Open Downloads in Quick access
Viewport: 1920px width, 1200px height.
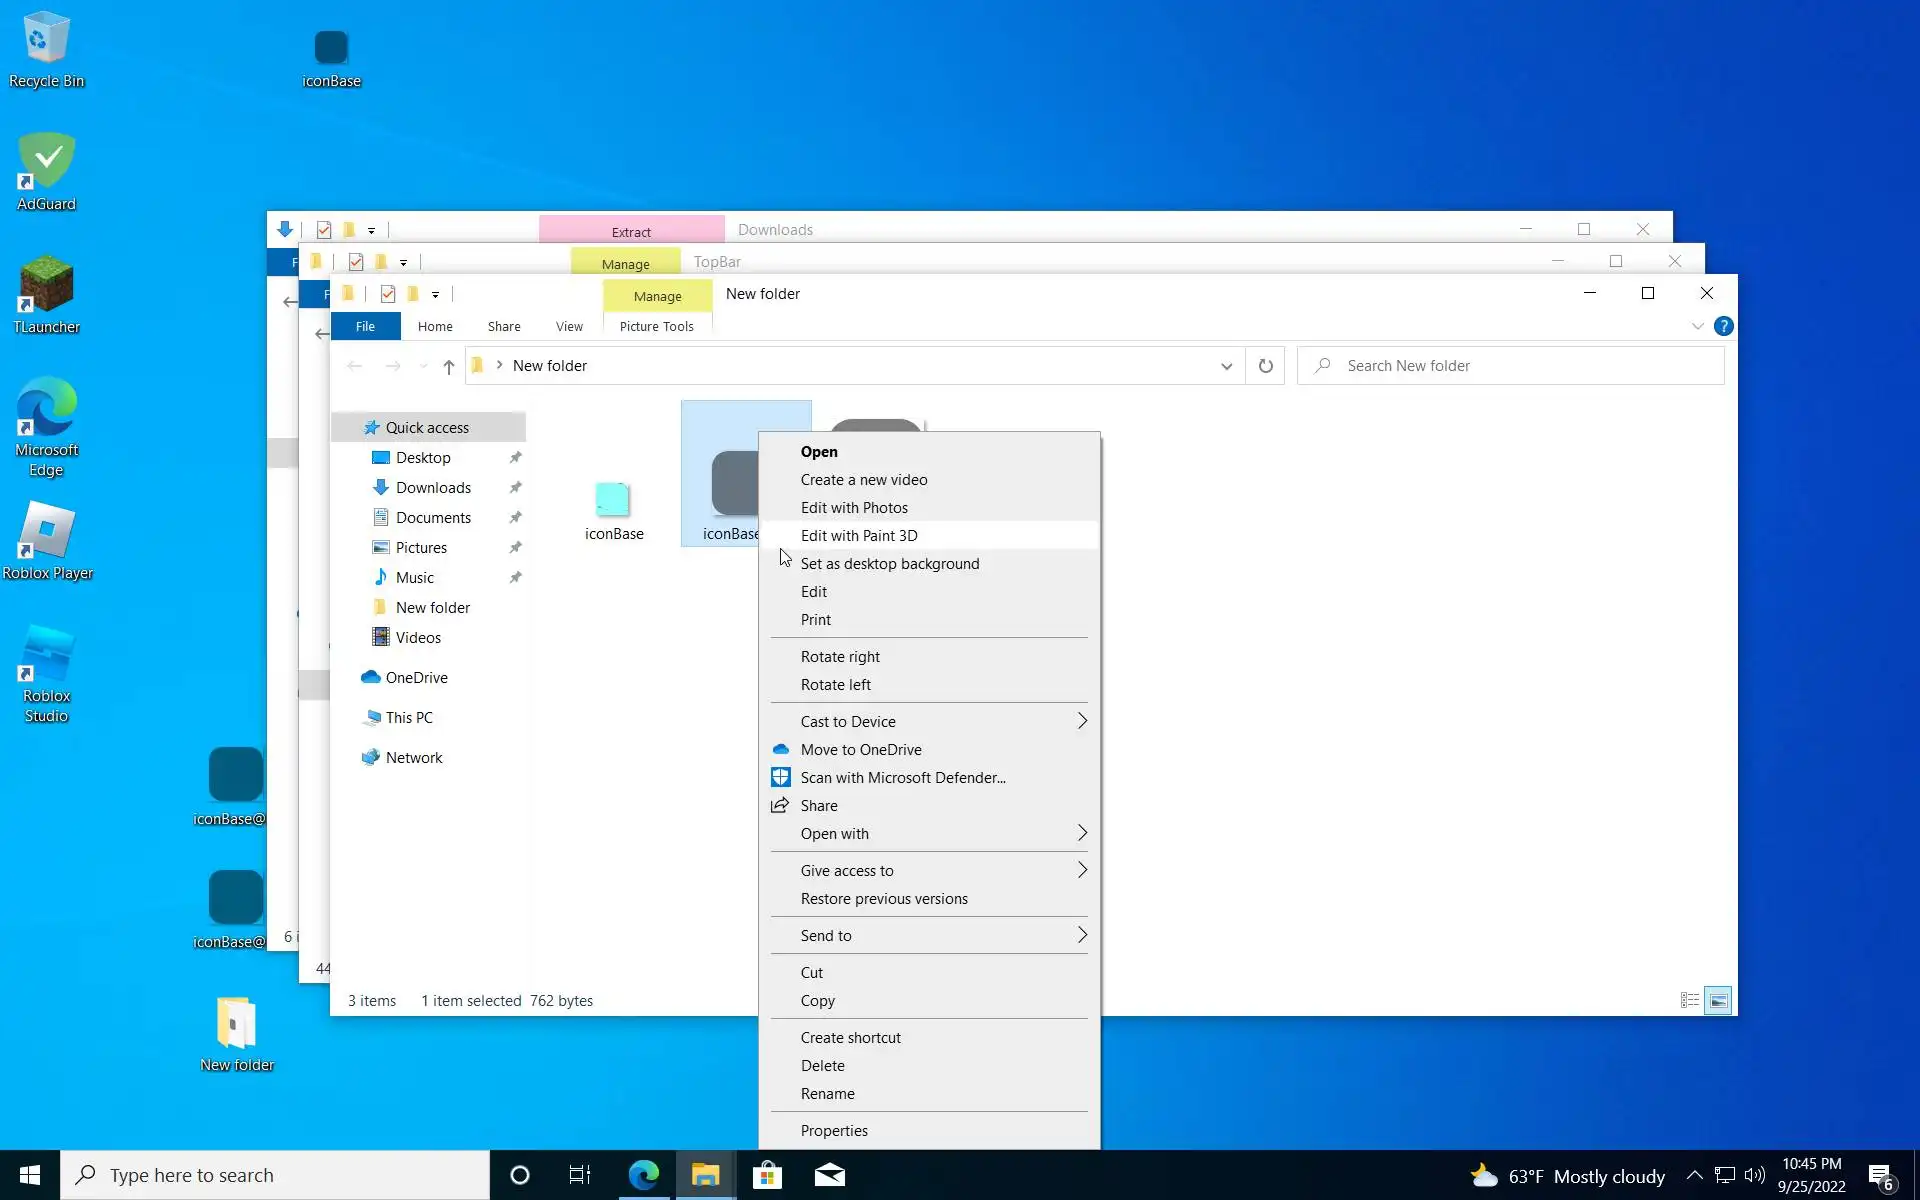click(433, 487)
